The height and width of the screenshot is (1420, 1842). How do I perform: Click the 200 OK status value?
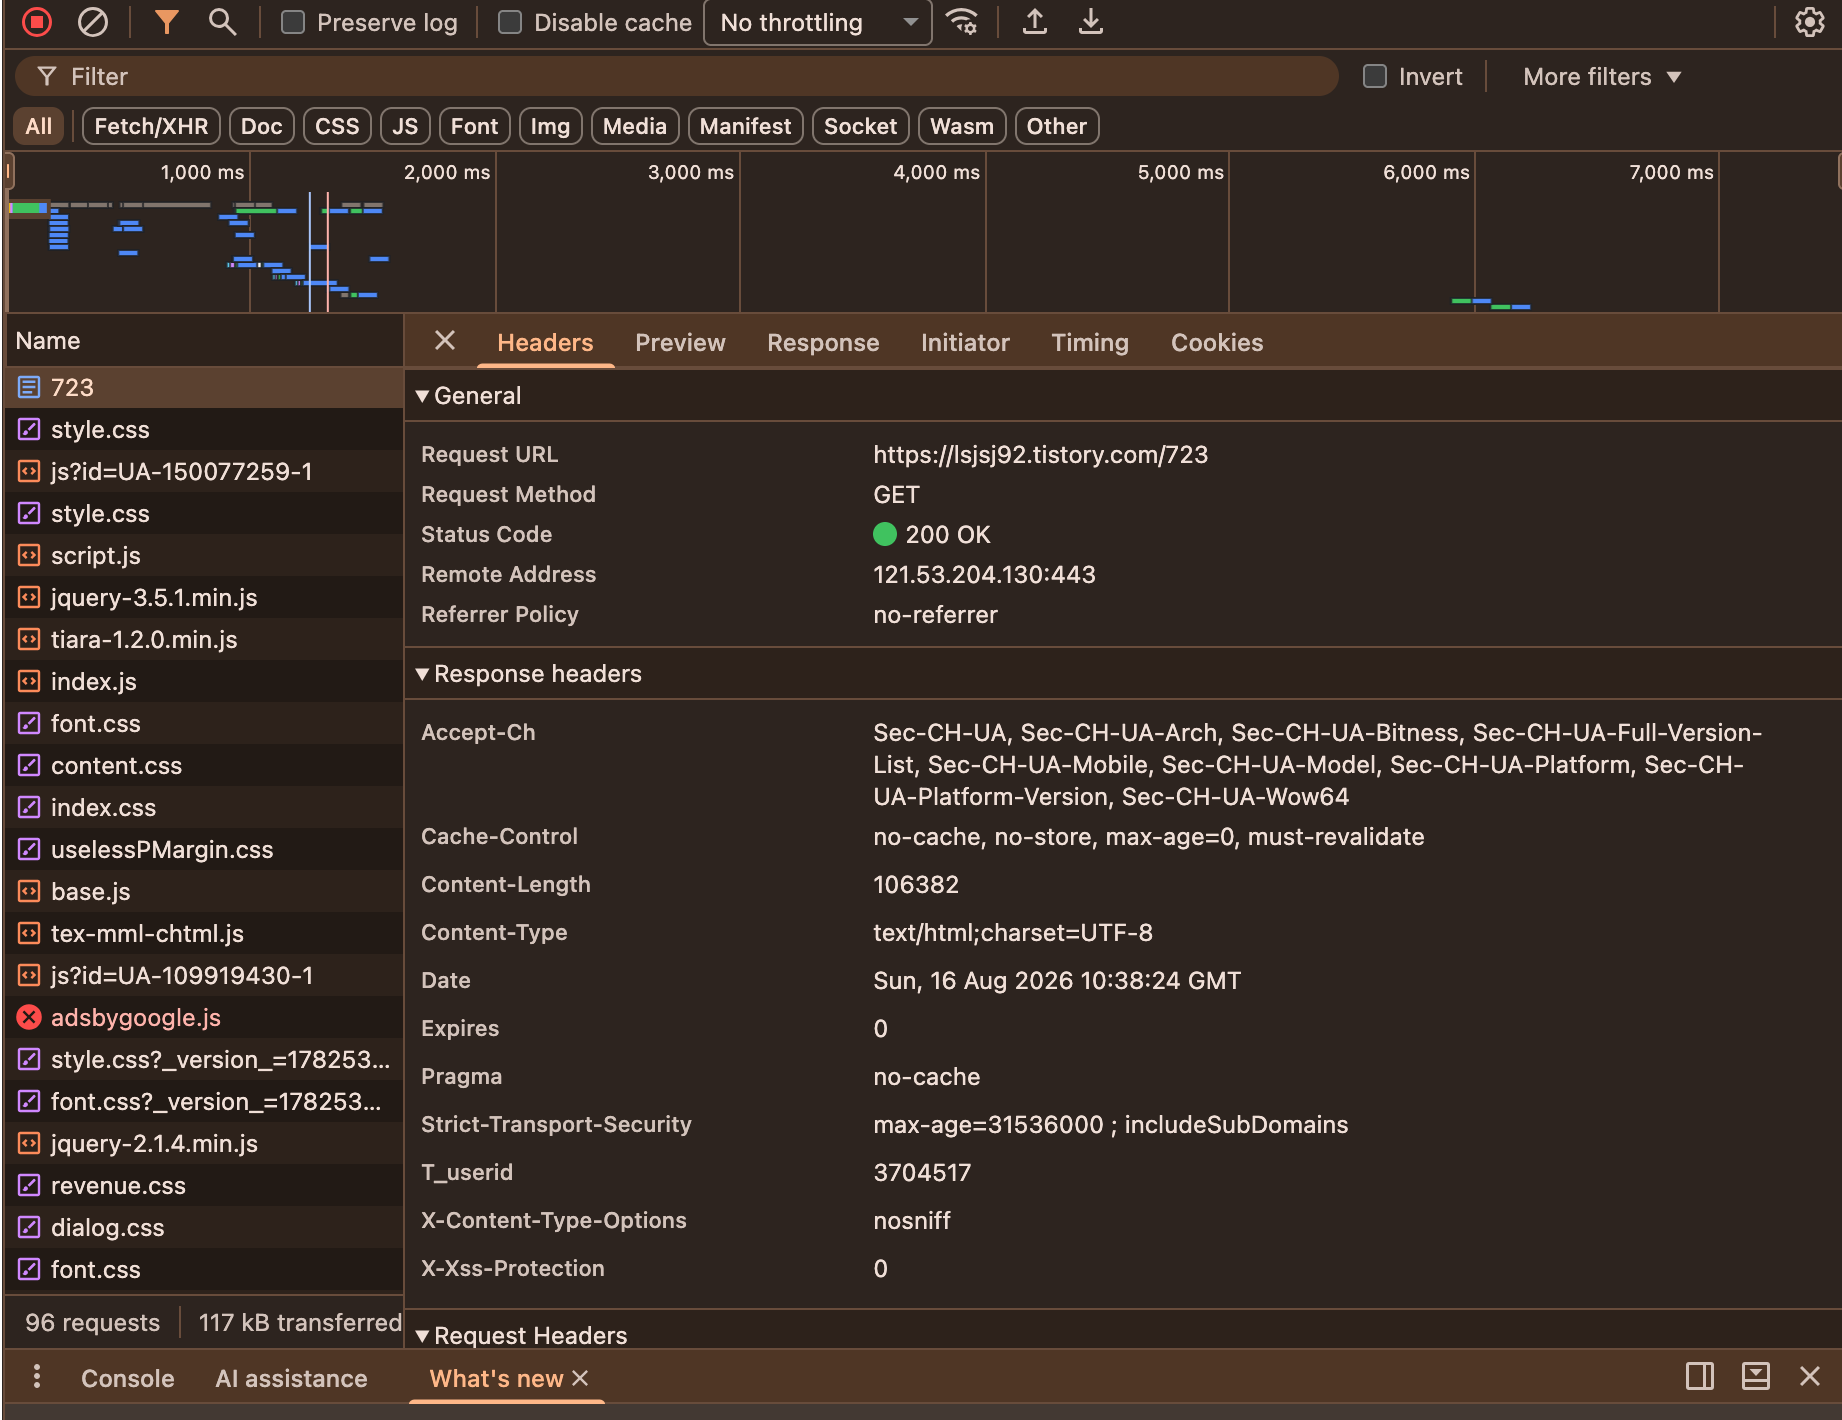pyautogui.click(x=947, y=534)
